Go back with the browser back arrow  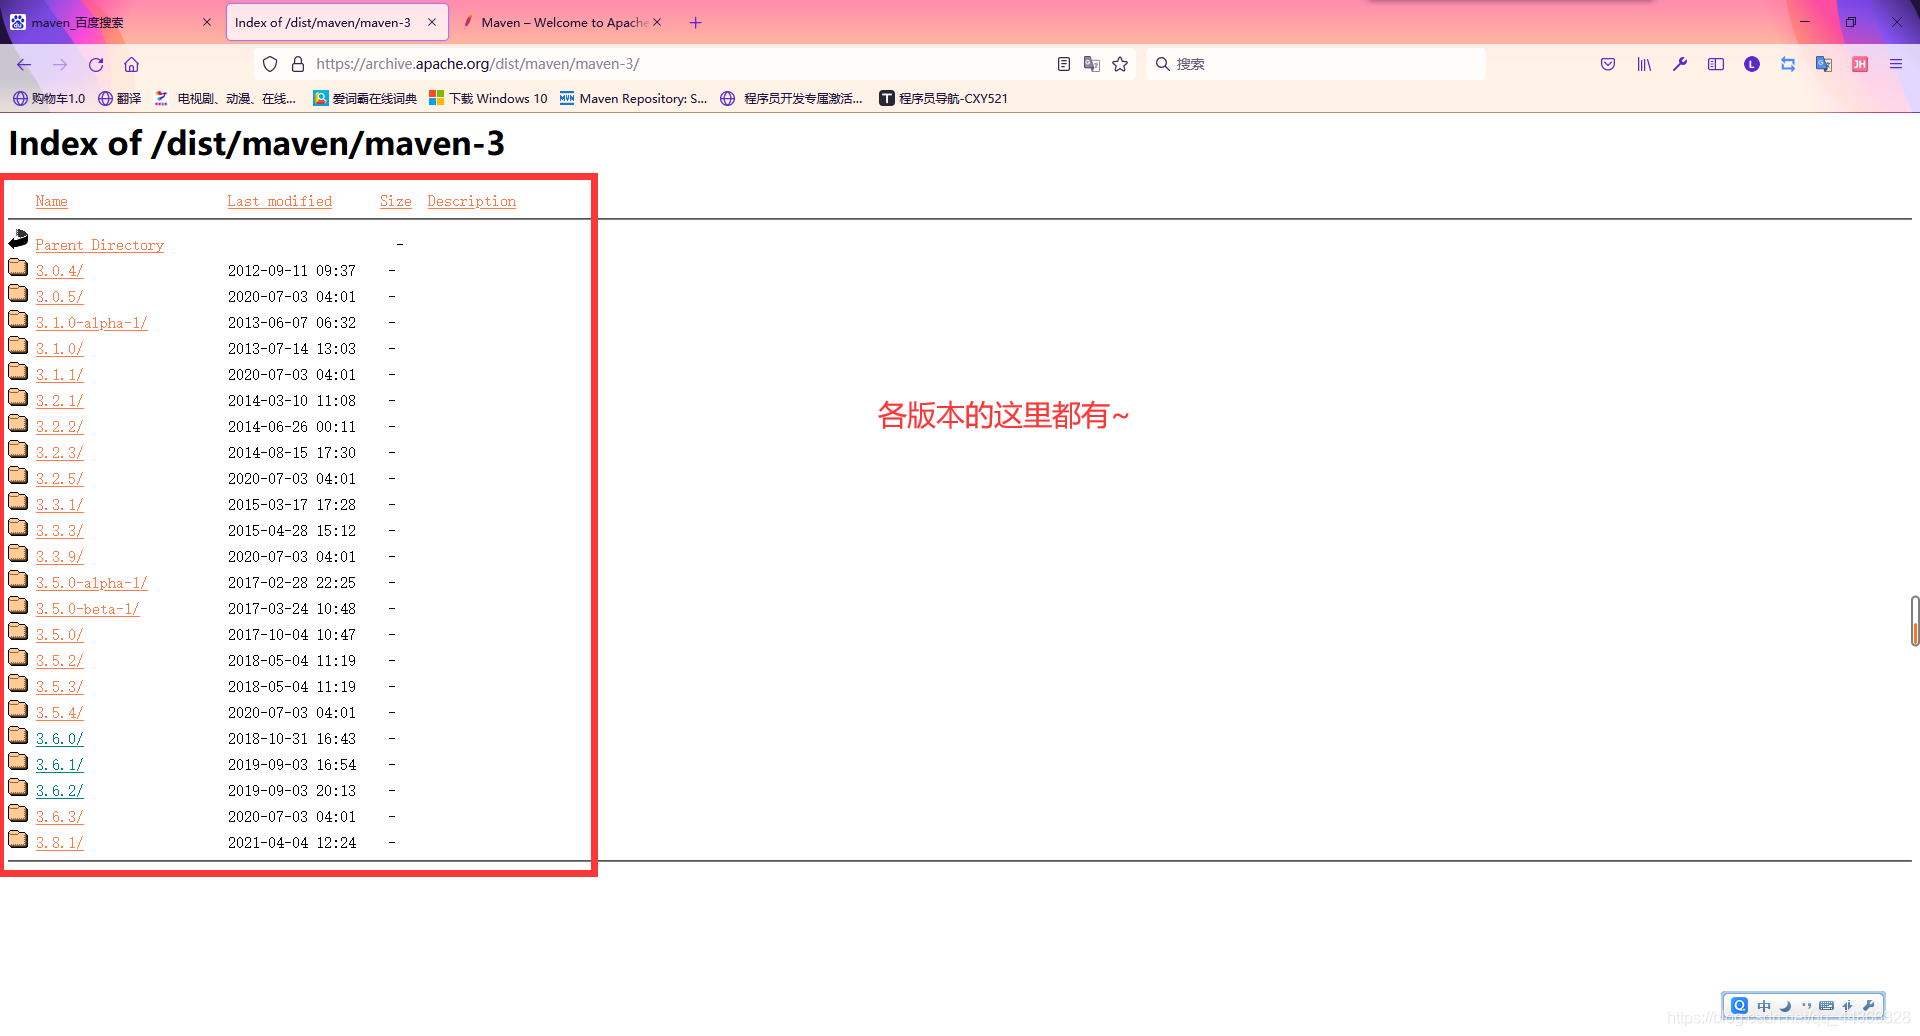click(24, 64)
